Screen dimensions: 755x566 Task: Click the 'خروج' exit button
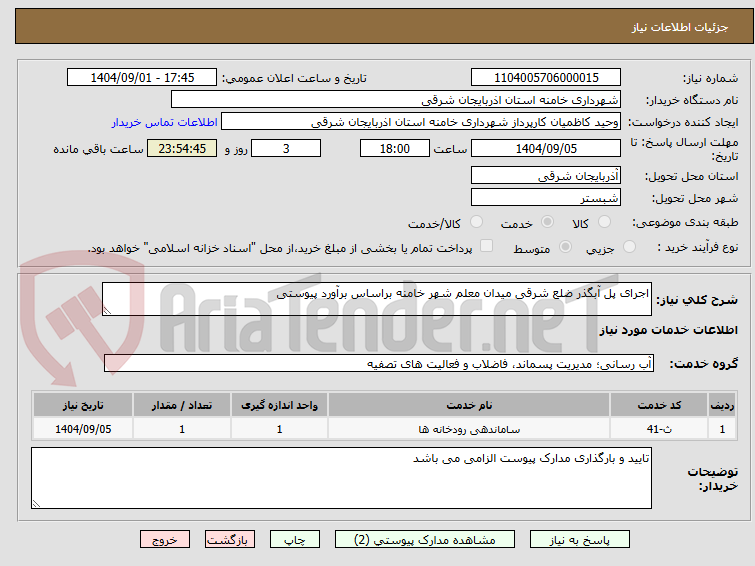pos(165,540)
